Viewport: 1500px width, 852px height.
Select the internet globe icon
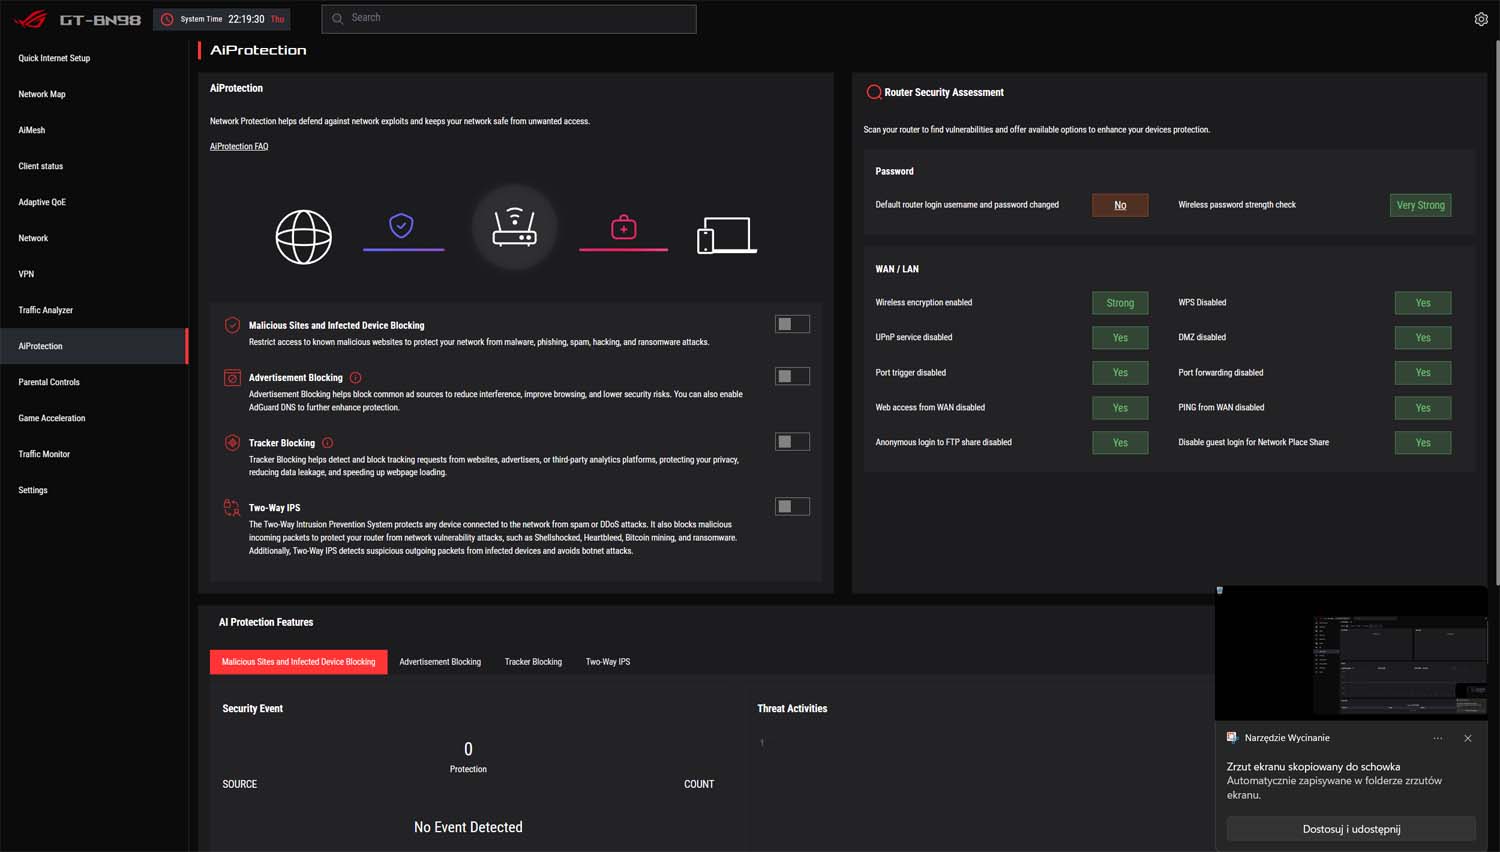303,237
